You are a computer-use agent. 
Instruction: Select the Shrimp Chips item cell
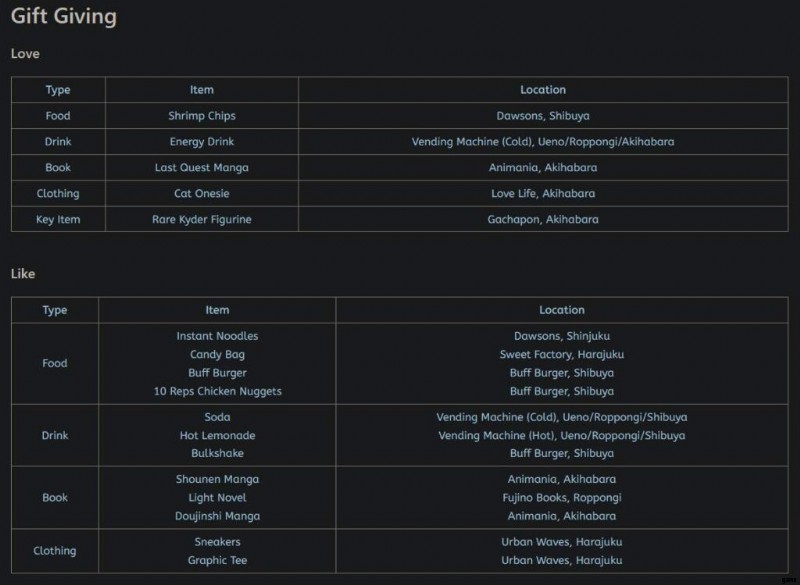tap(202, 116)
